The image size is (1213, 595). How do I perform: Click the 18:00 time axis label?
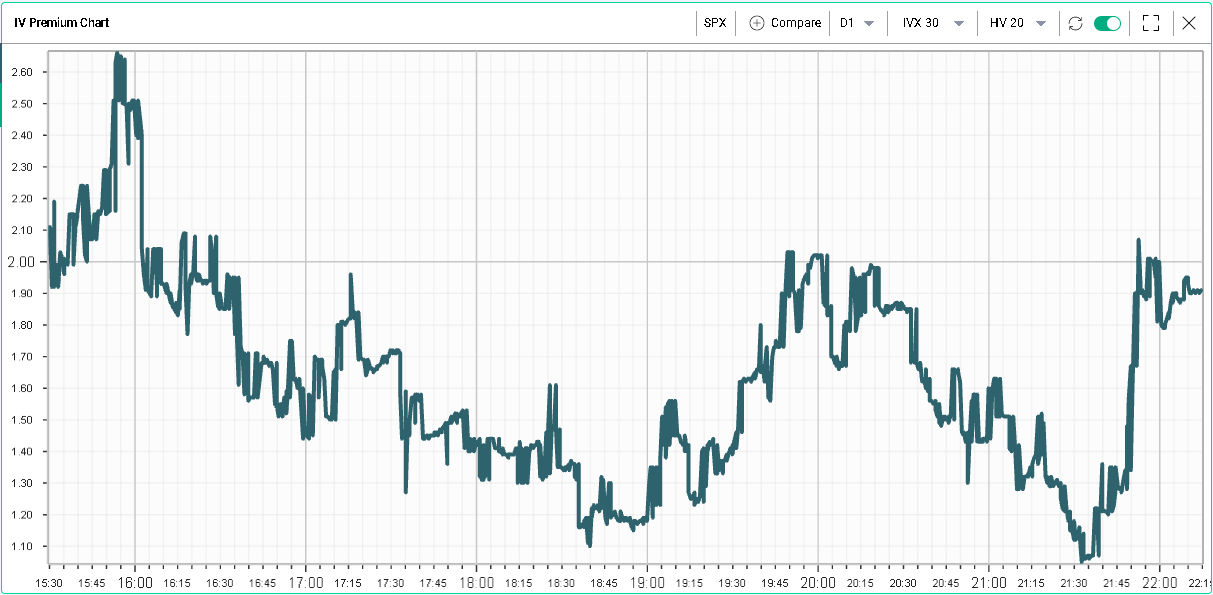(477, 582)
